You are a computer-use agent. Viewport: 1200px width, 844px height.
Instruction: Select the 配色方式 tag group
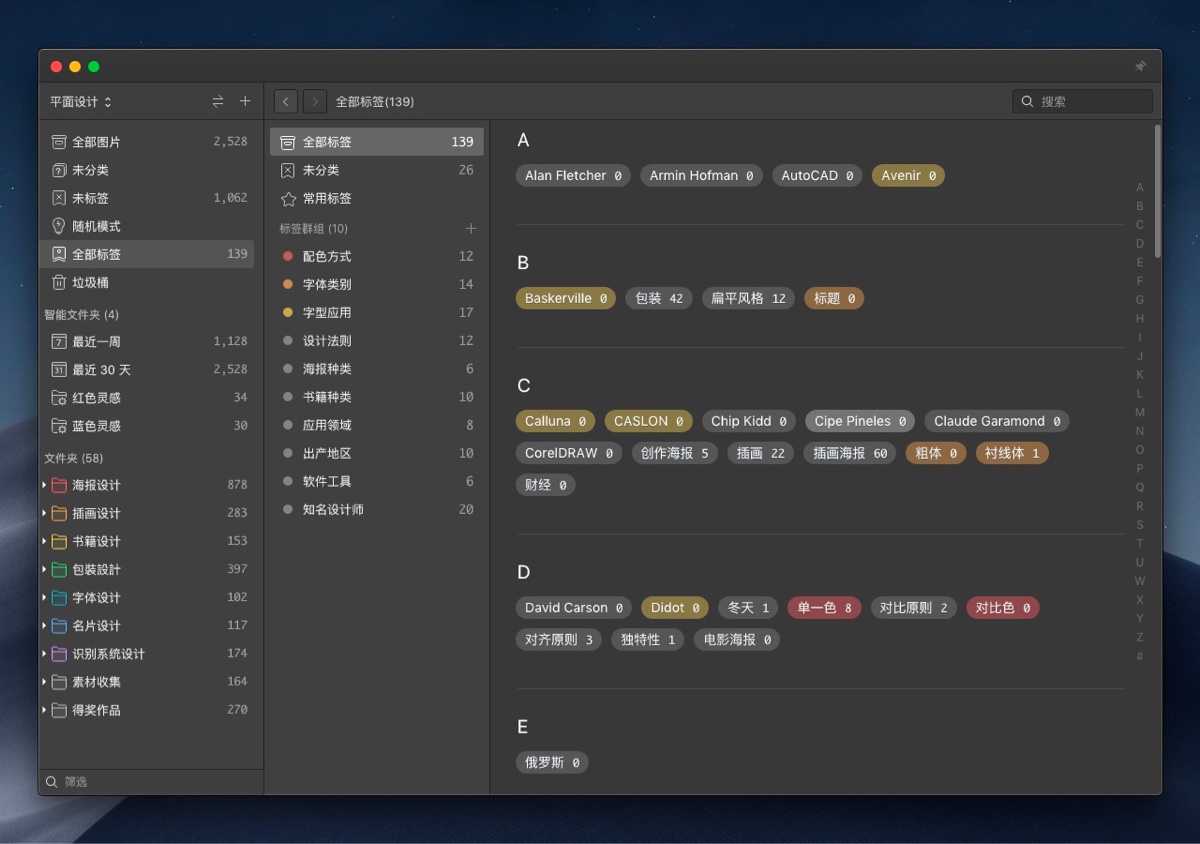pyautogui.click(x=327, y=256)
